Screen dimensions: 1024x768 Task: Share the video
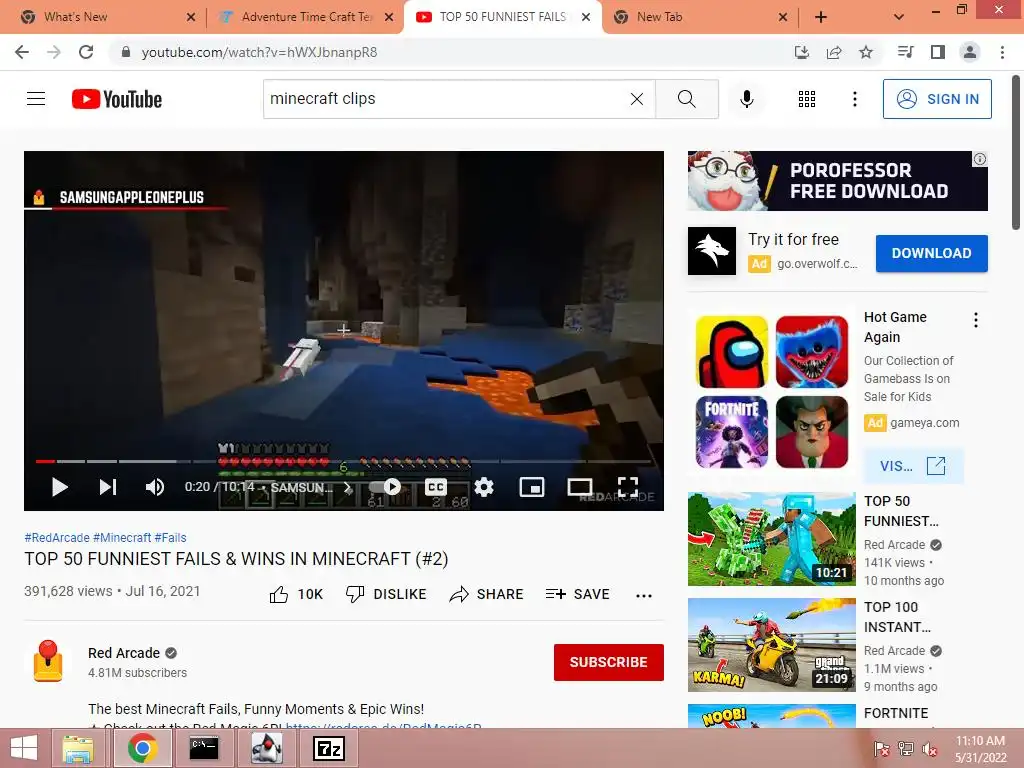click(x=487, y=594)
